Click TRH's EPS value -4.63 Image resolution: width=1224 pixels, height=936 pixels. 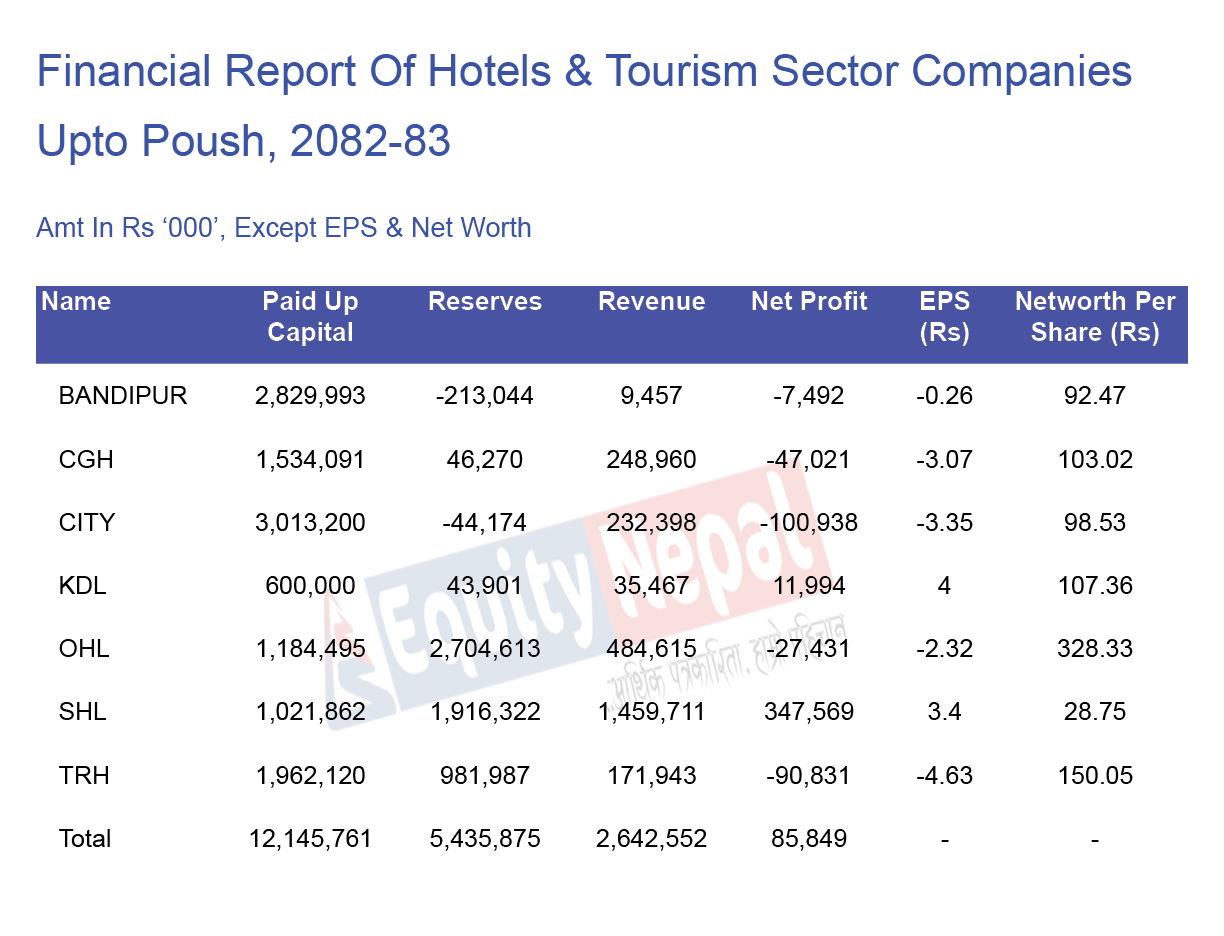point(944,776)
